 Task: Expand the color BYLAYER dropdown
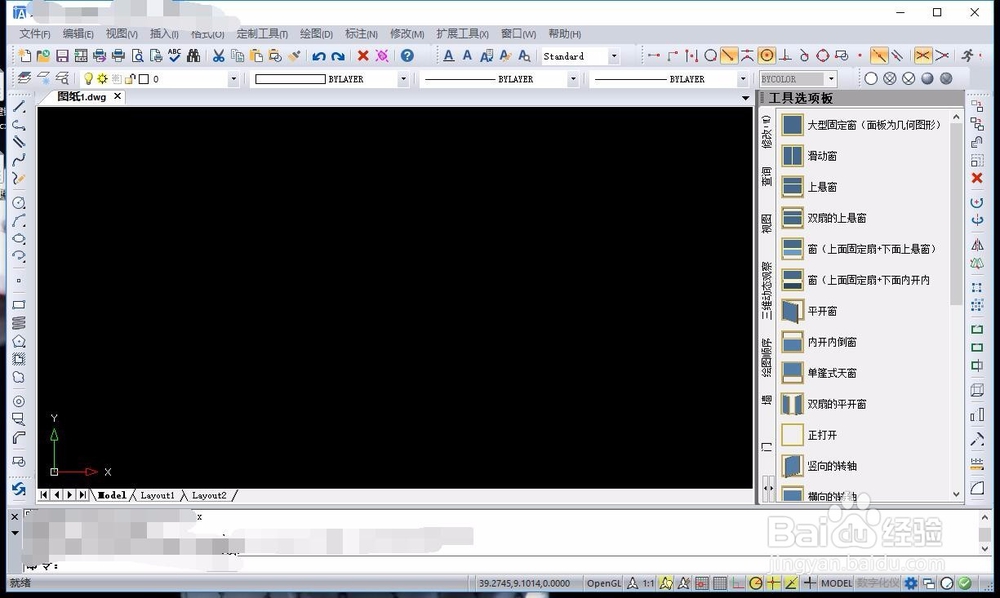coord(403,79)
